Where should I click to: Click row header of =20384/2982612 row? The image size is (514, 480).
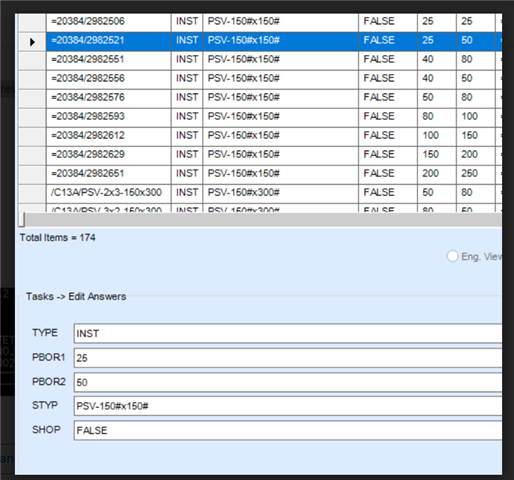click(x=32, y=136)
